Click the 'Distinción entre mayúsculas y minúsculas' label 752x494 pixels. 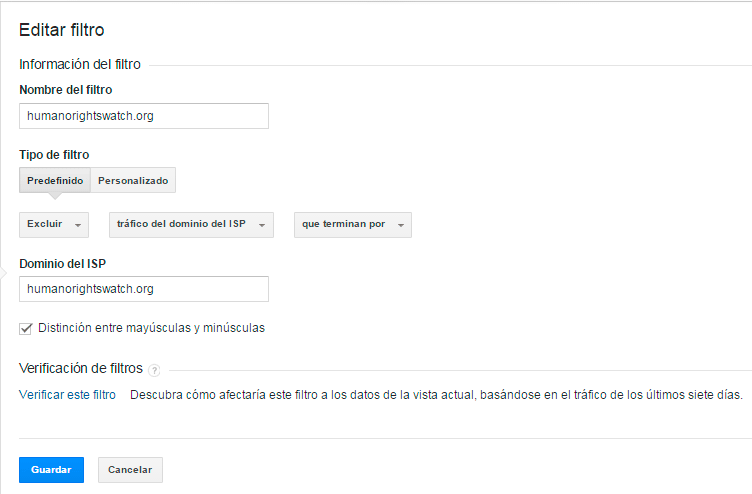click(x=151, y=328)
